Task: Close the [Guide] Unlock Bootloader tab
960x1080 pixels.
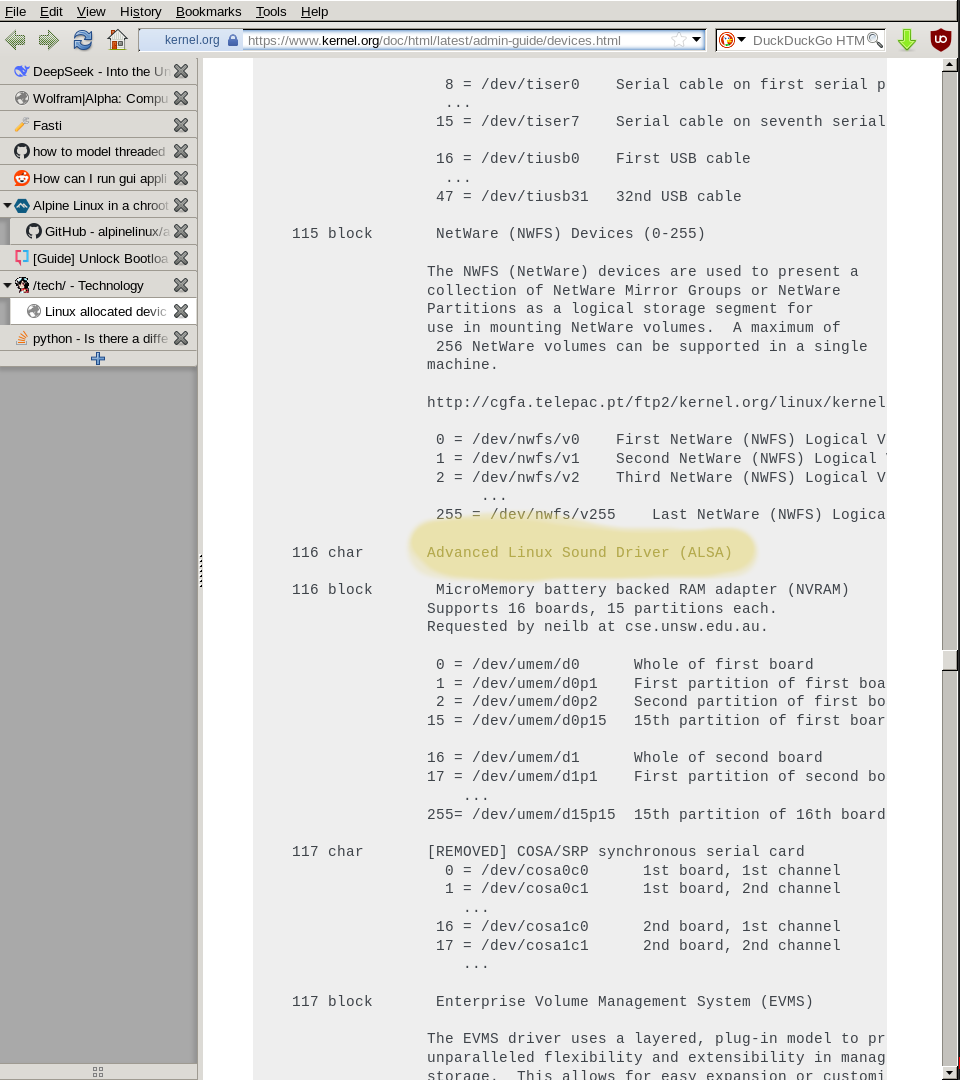Action: pyautogui.click(x=181, y=258)
